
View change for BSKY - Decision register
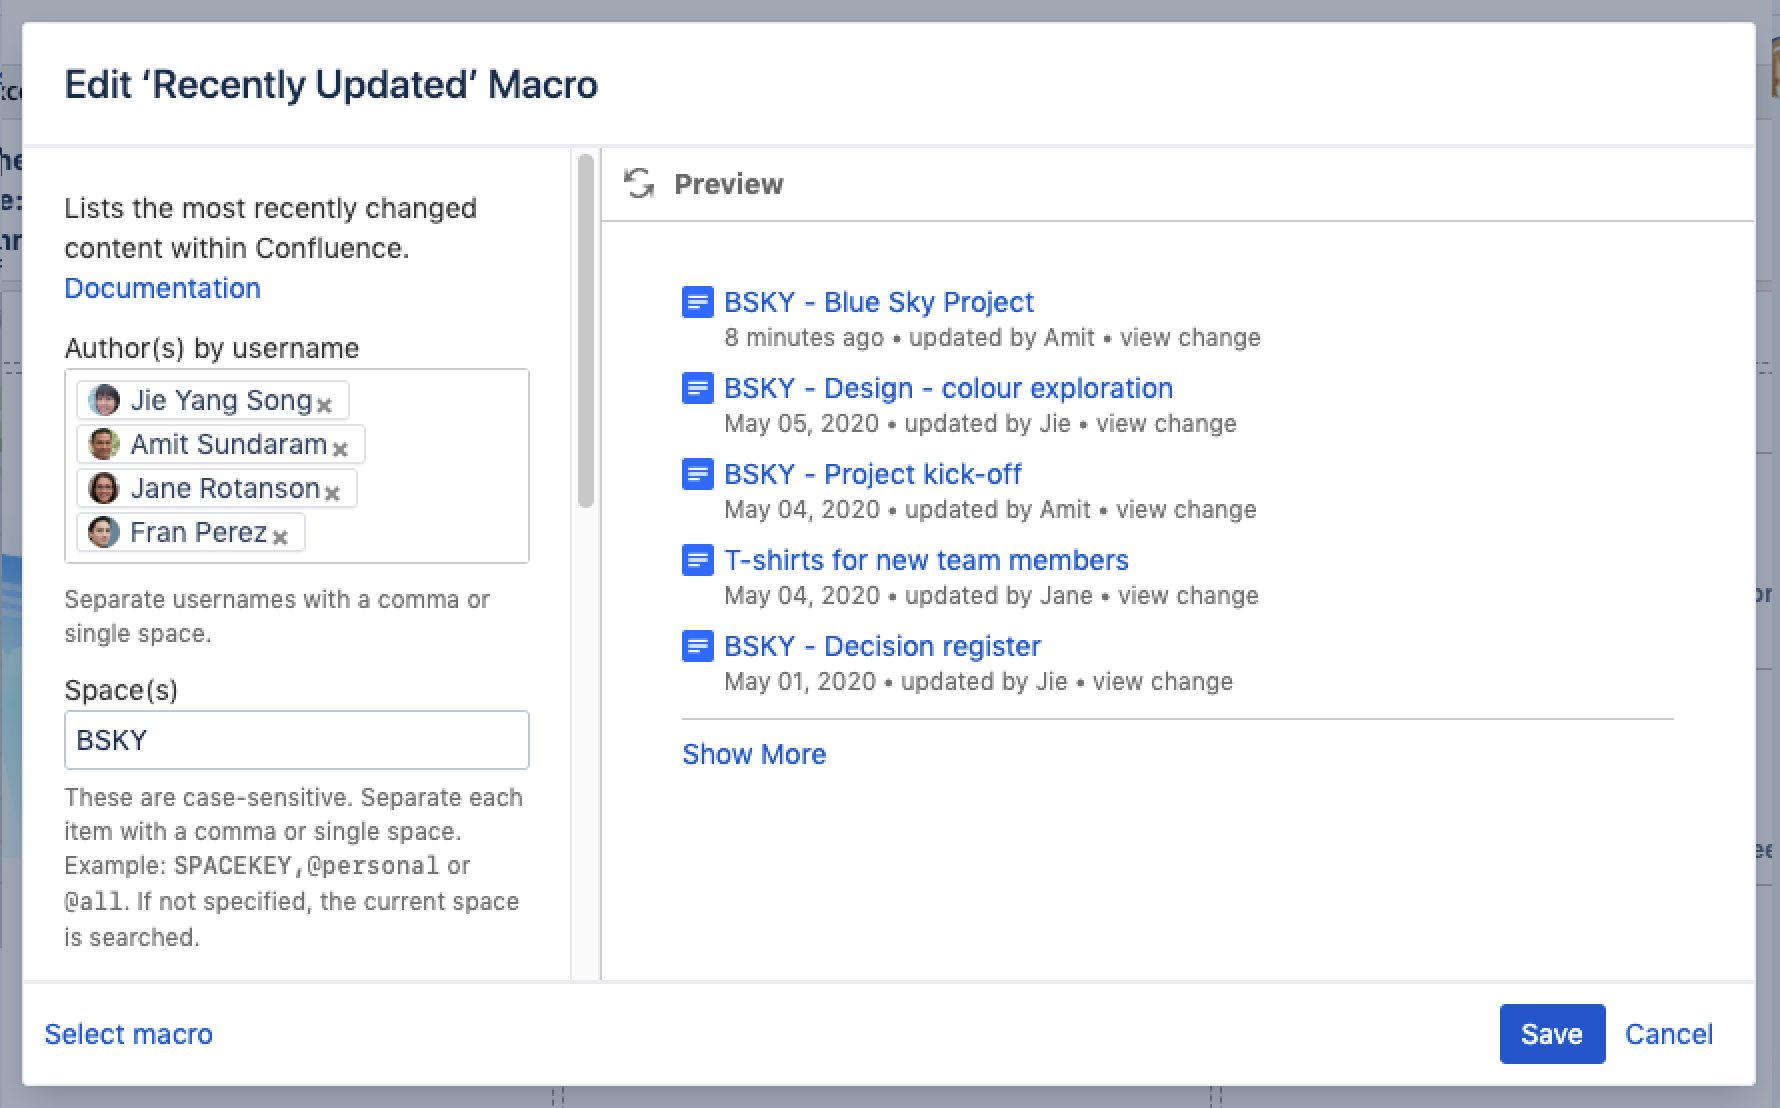tap(1162, 682)
